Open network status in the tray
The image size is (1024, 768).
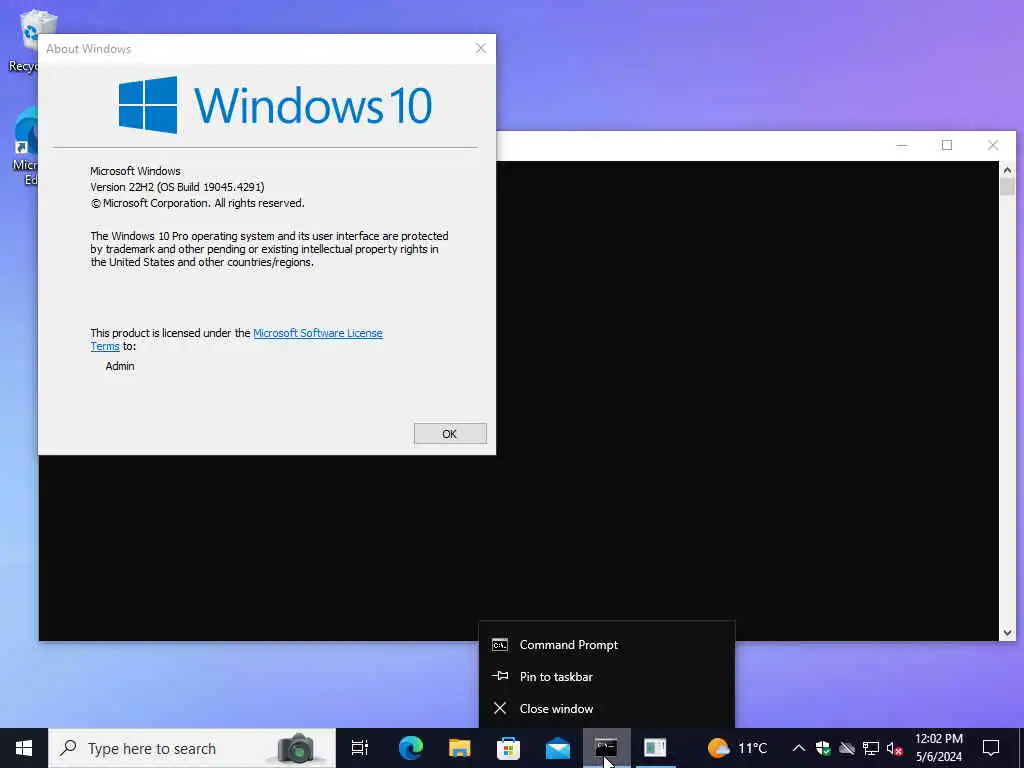(871, 748)
